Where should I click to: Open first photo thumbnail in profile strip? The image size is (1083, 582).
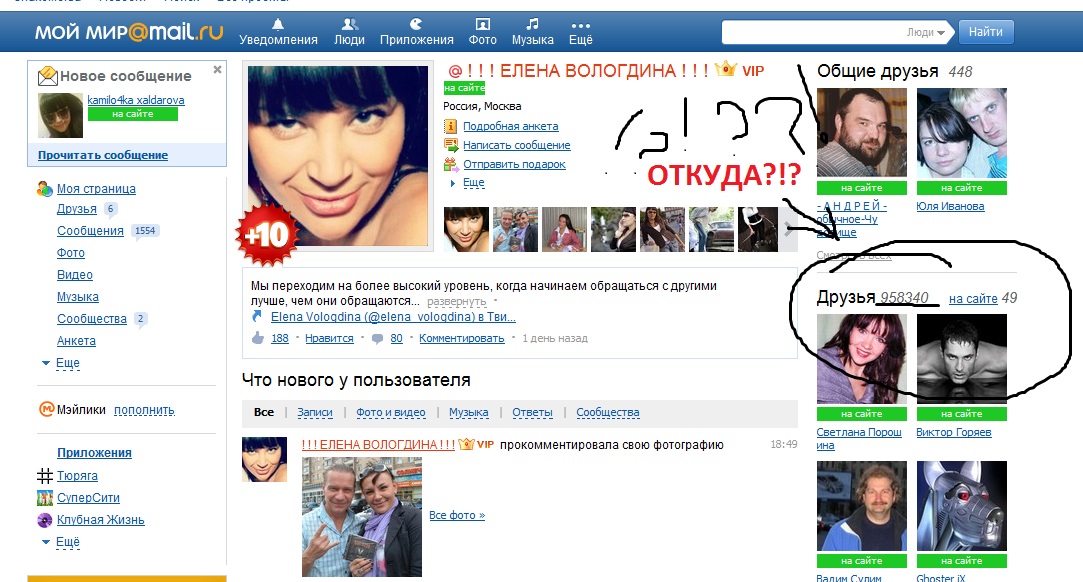click(x=466, y=229)
